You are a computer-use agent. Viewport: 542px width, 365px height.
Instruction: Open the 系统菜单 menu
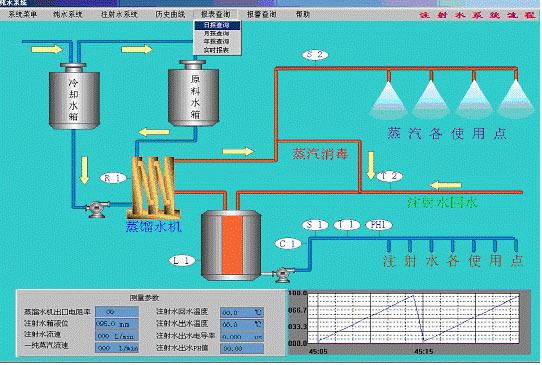23,15
